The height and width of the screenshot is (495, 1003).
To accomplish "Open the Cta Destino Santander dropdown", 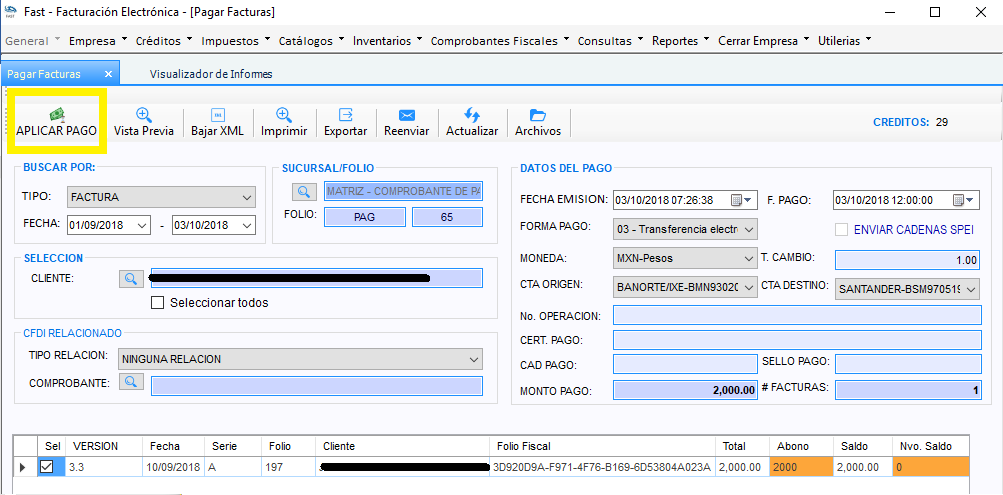I will (x=972, y=289).
